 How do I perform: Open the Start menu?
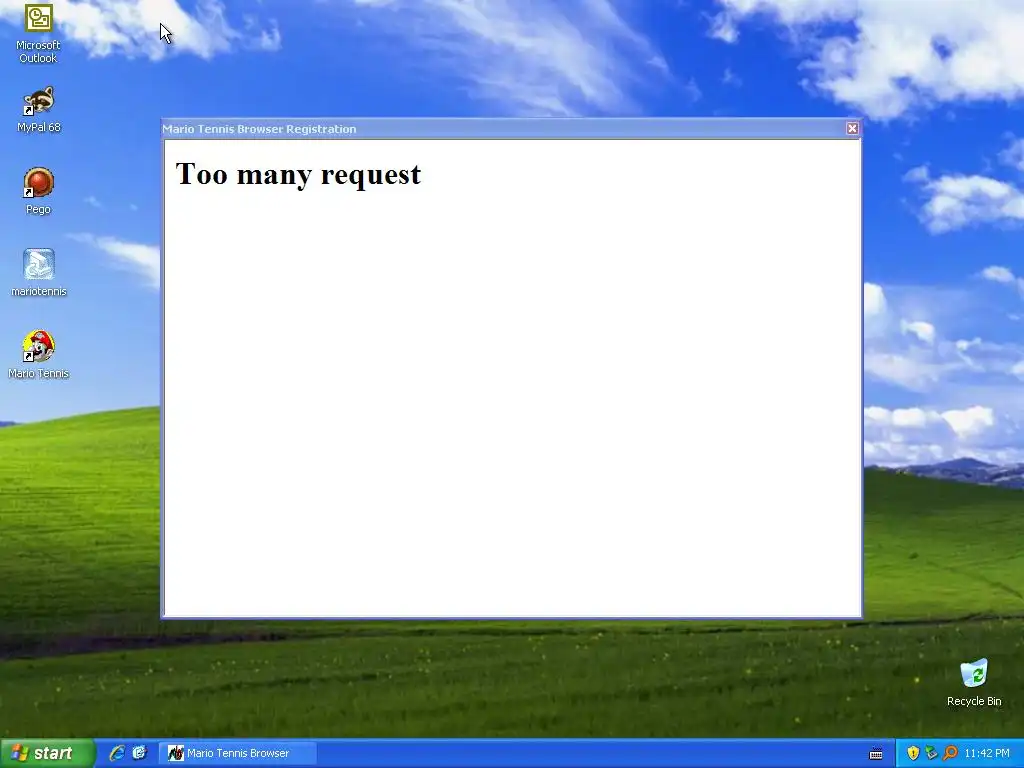pyautogui.click(x=47, y=753)
